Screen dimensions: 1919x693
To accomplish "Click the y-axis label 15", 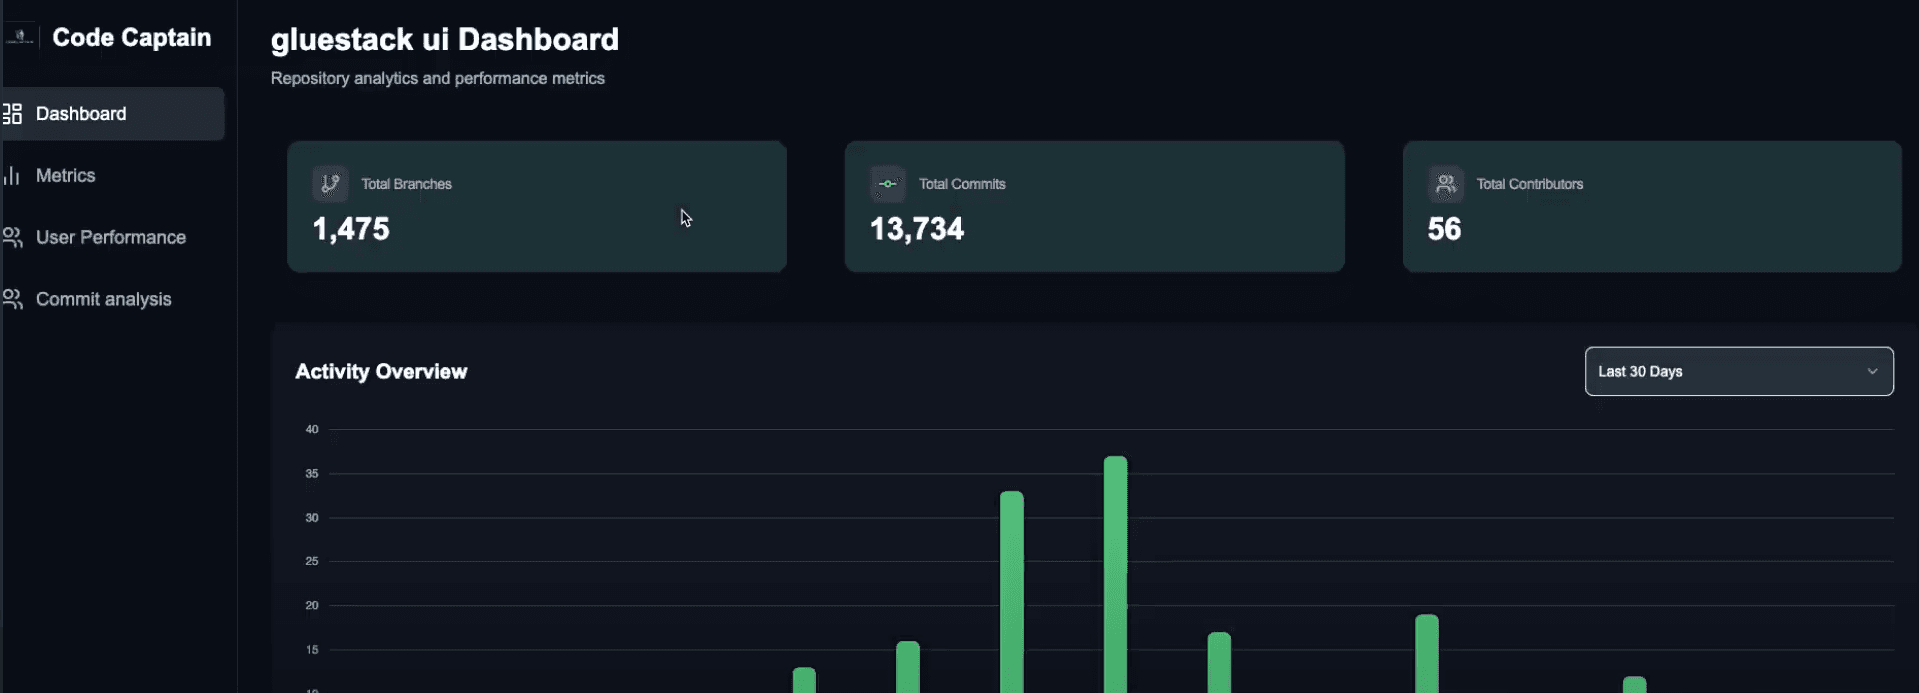I will [312, 649].
